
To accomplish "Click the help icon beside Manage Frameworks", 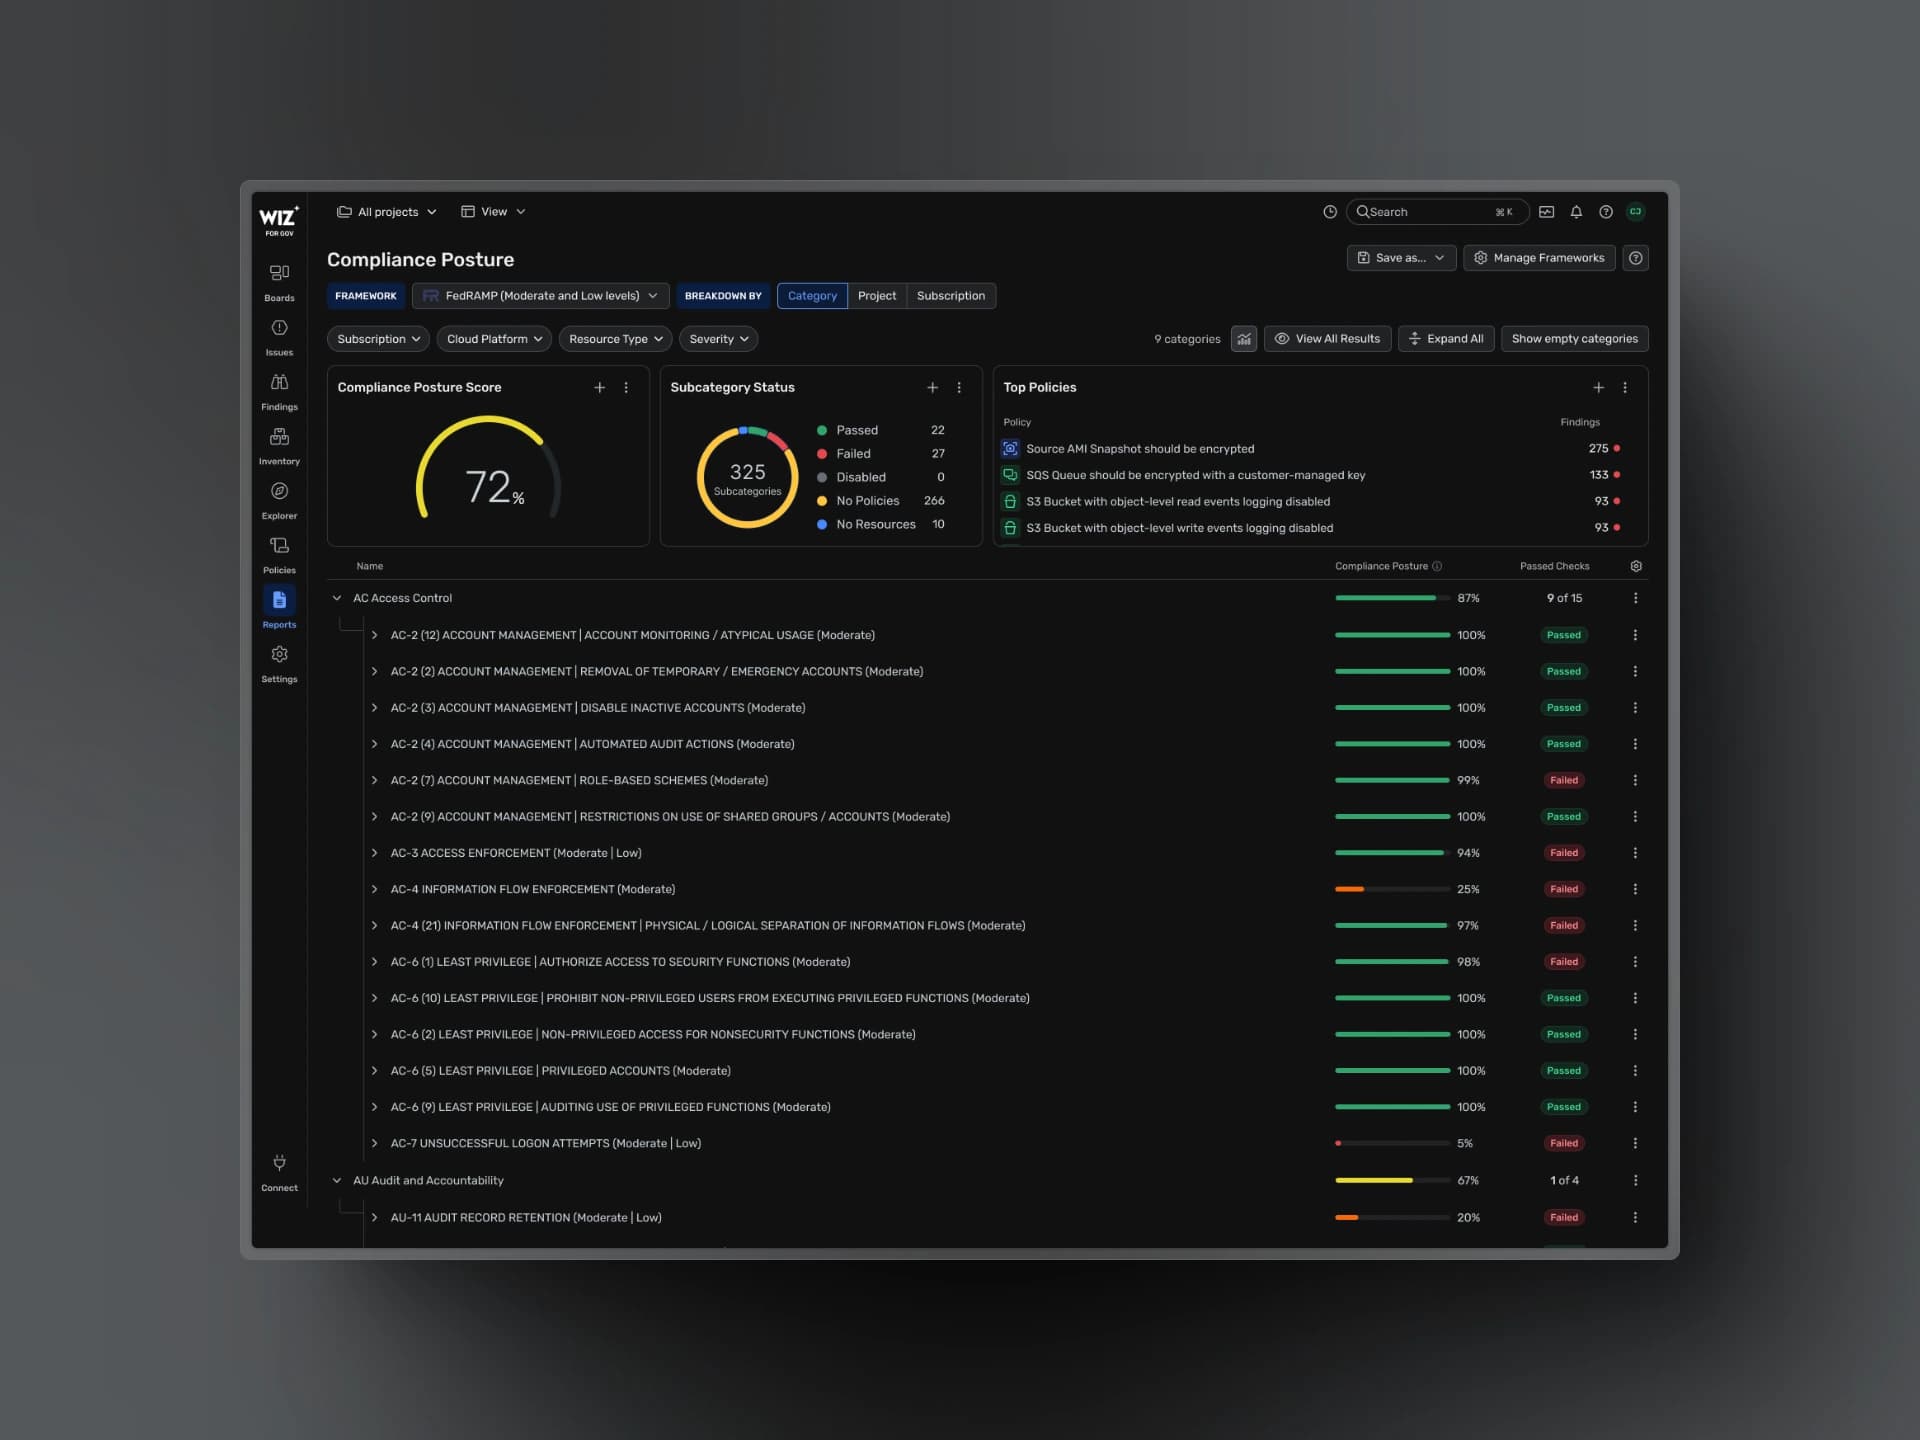I will point(1636,258).
